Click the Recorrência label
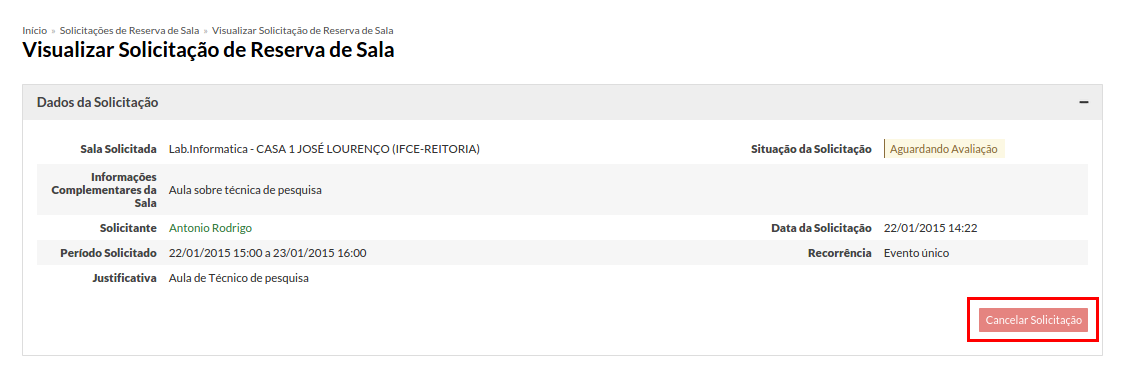Screen dimensions: 1123x367 [x=839, y=253]
